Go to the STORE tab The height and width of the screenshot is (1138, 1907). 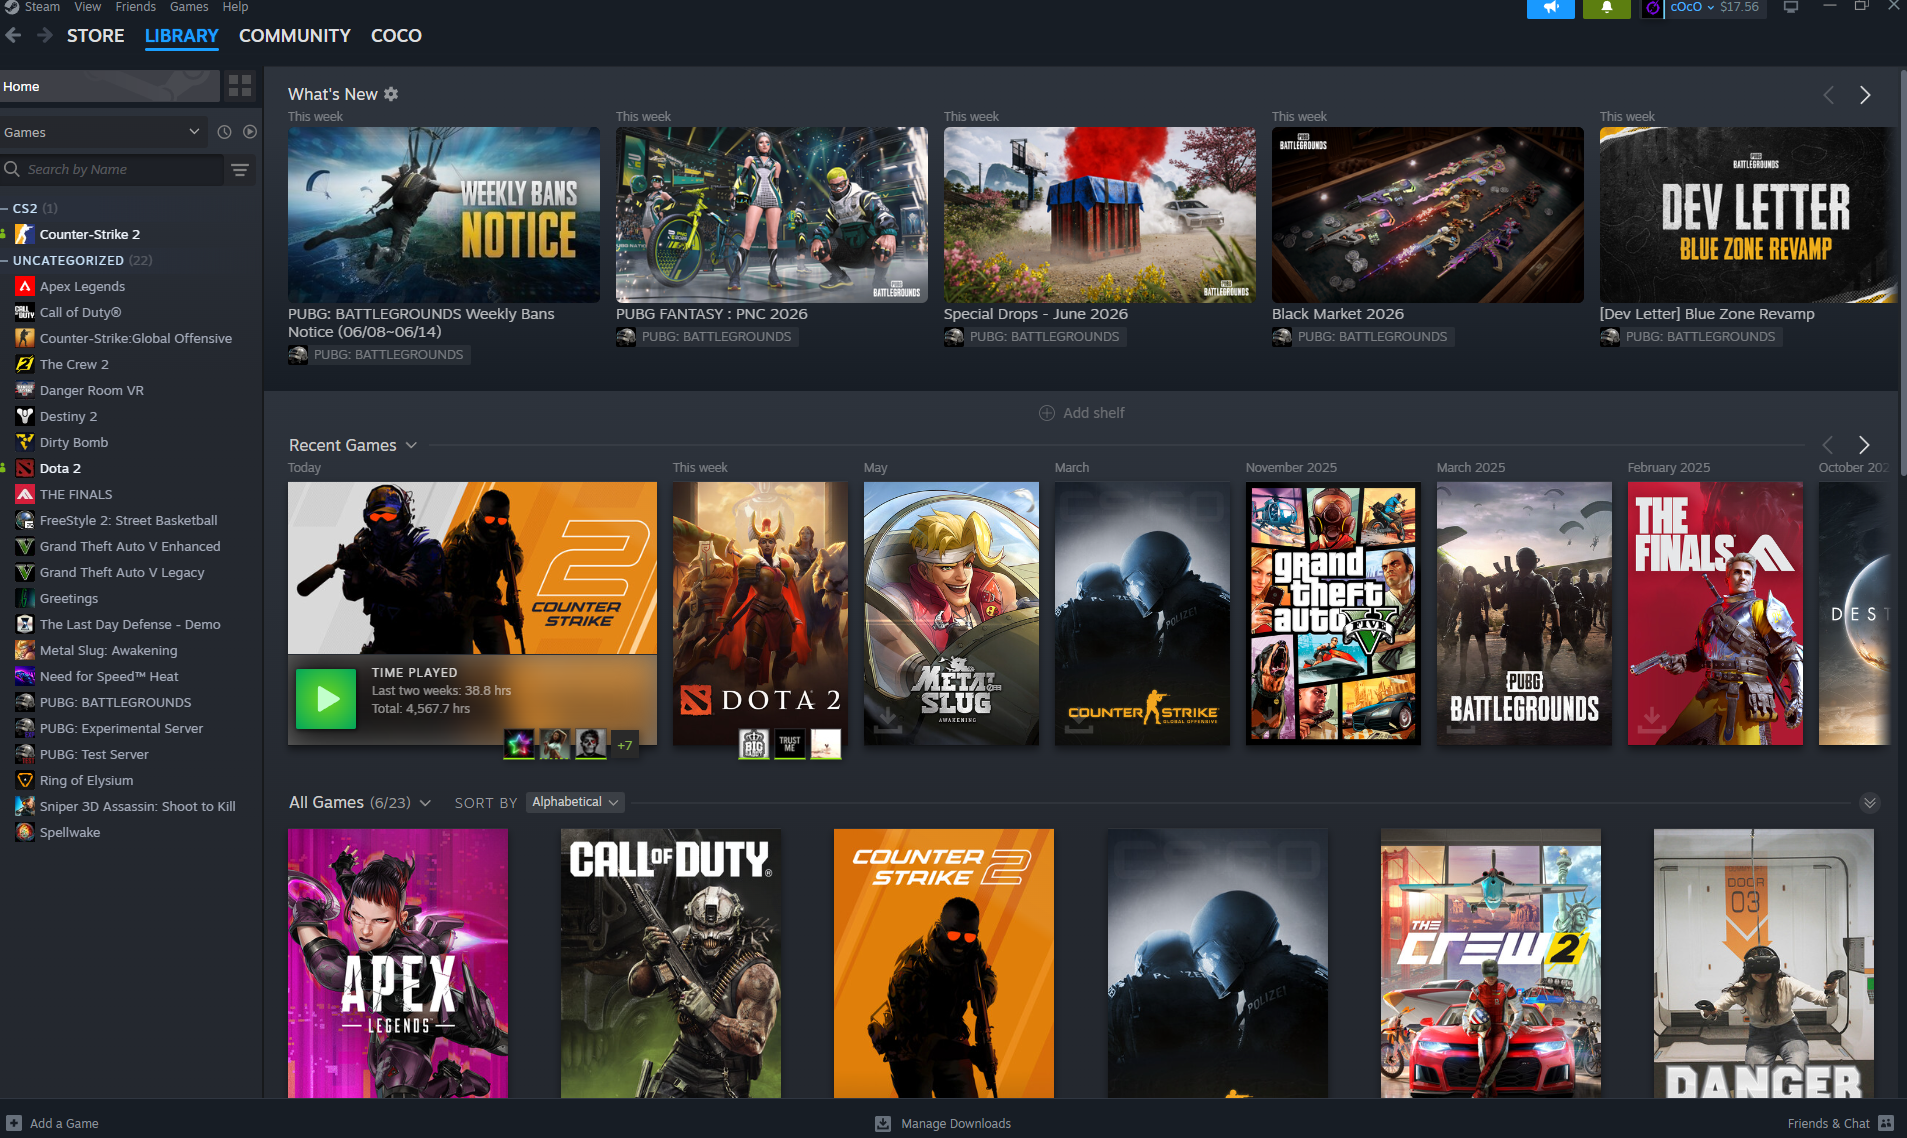(x=96, y=36)
